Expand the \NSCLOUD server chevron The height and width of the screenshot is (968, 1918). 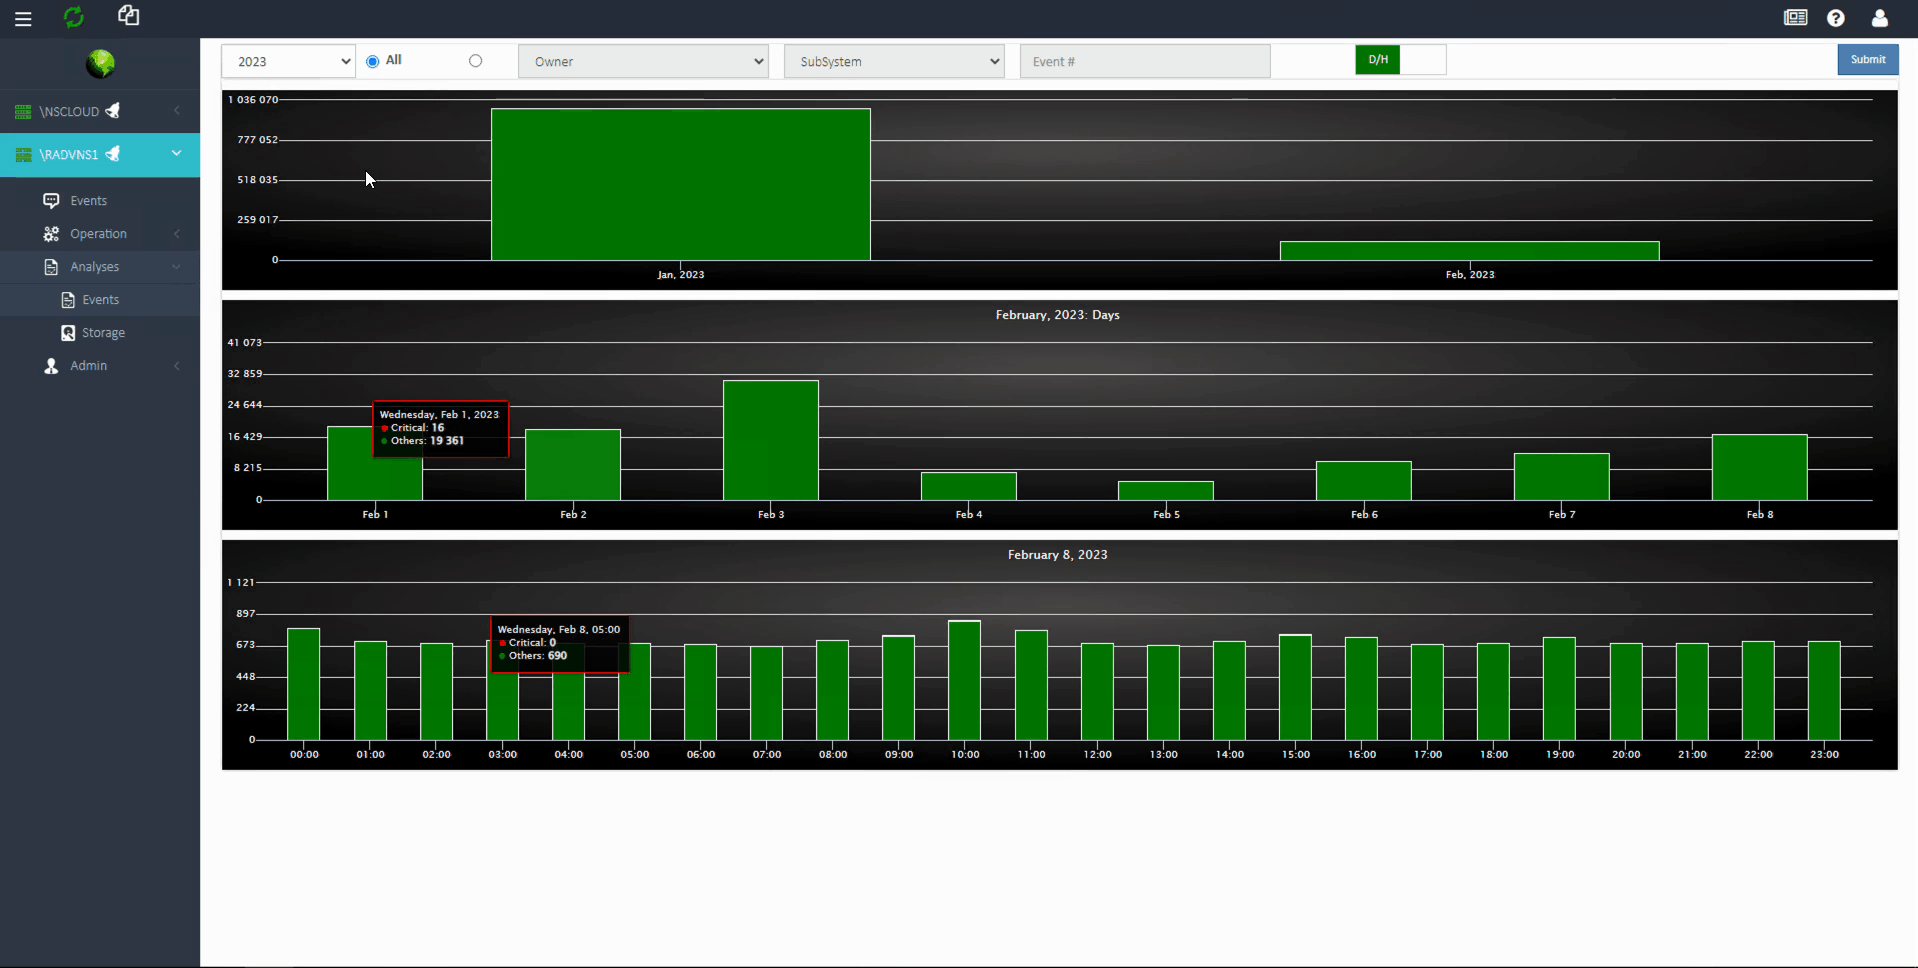177,111
